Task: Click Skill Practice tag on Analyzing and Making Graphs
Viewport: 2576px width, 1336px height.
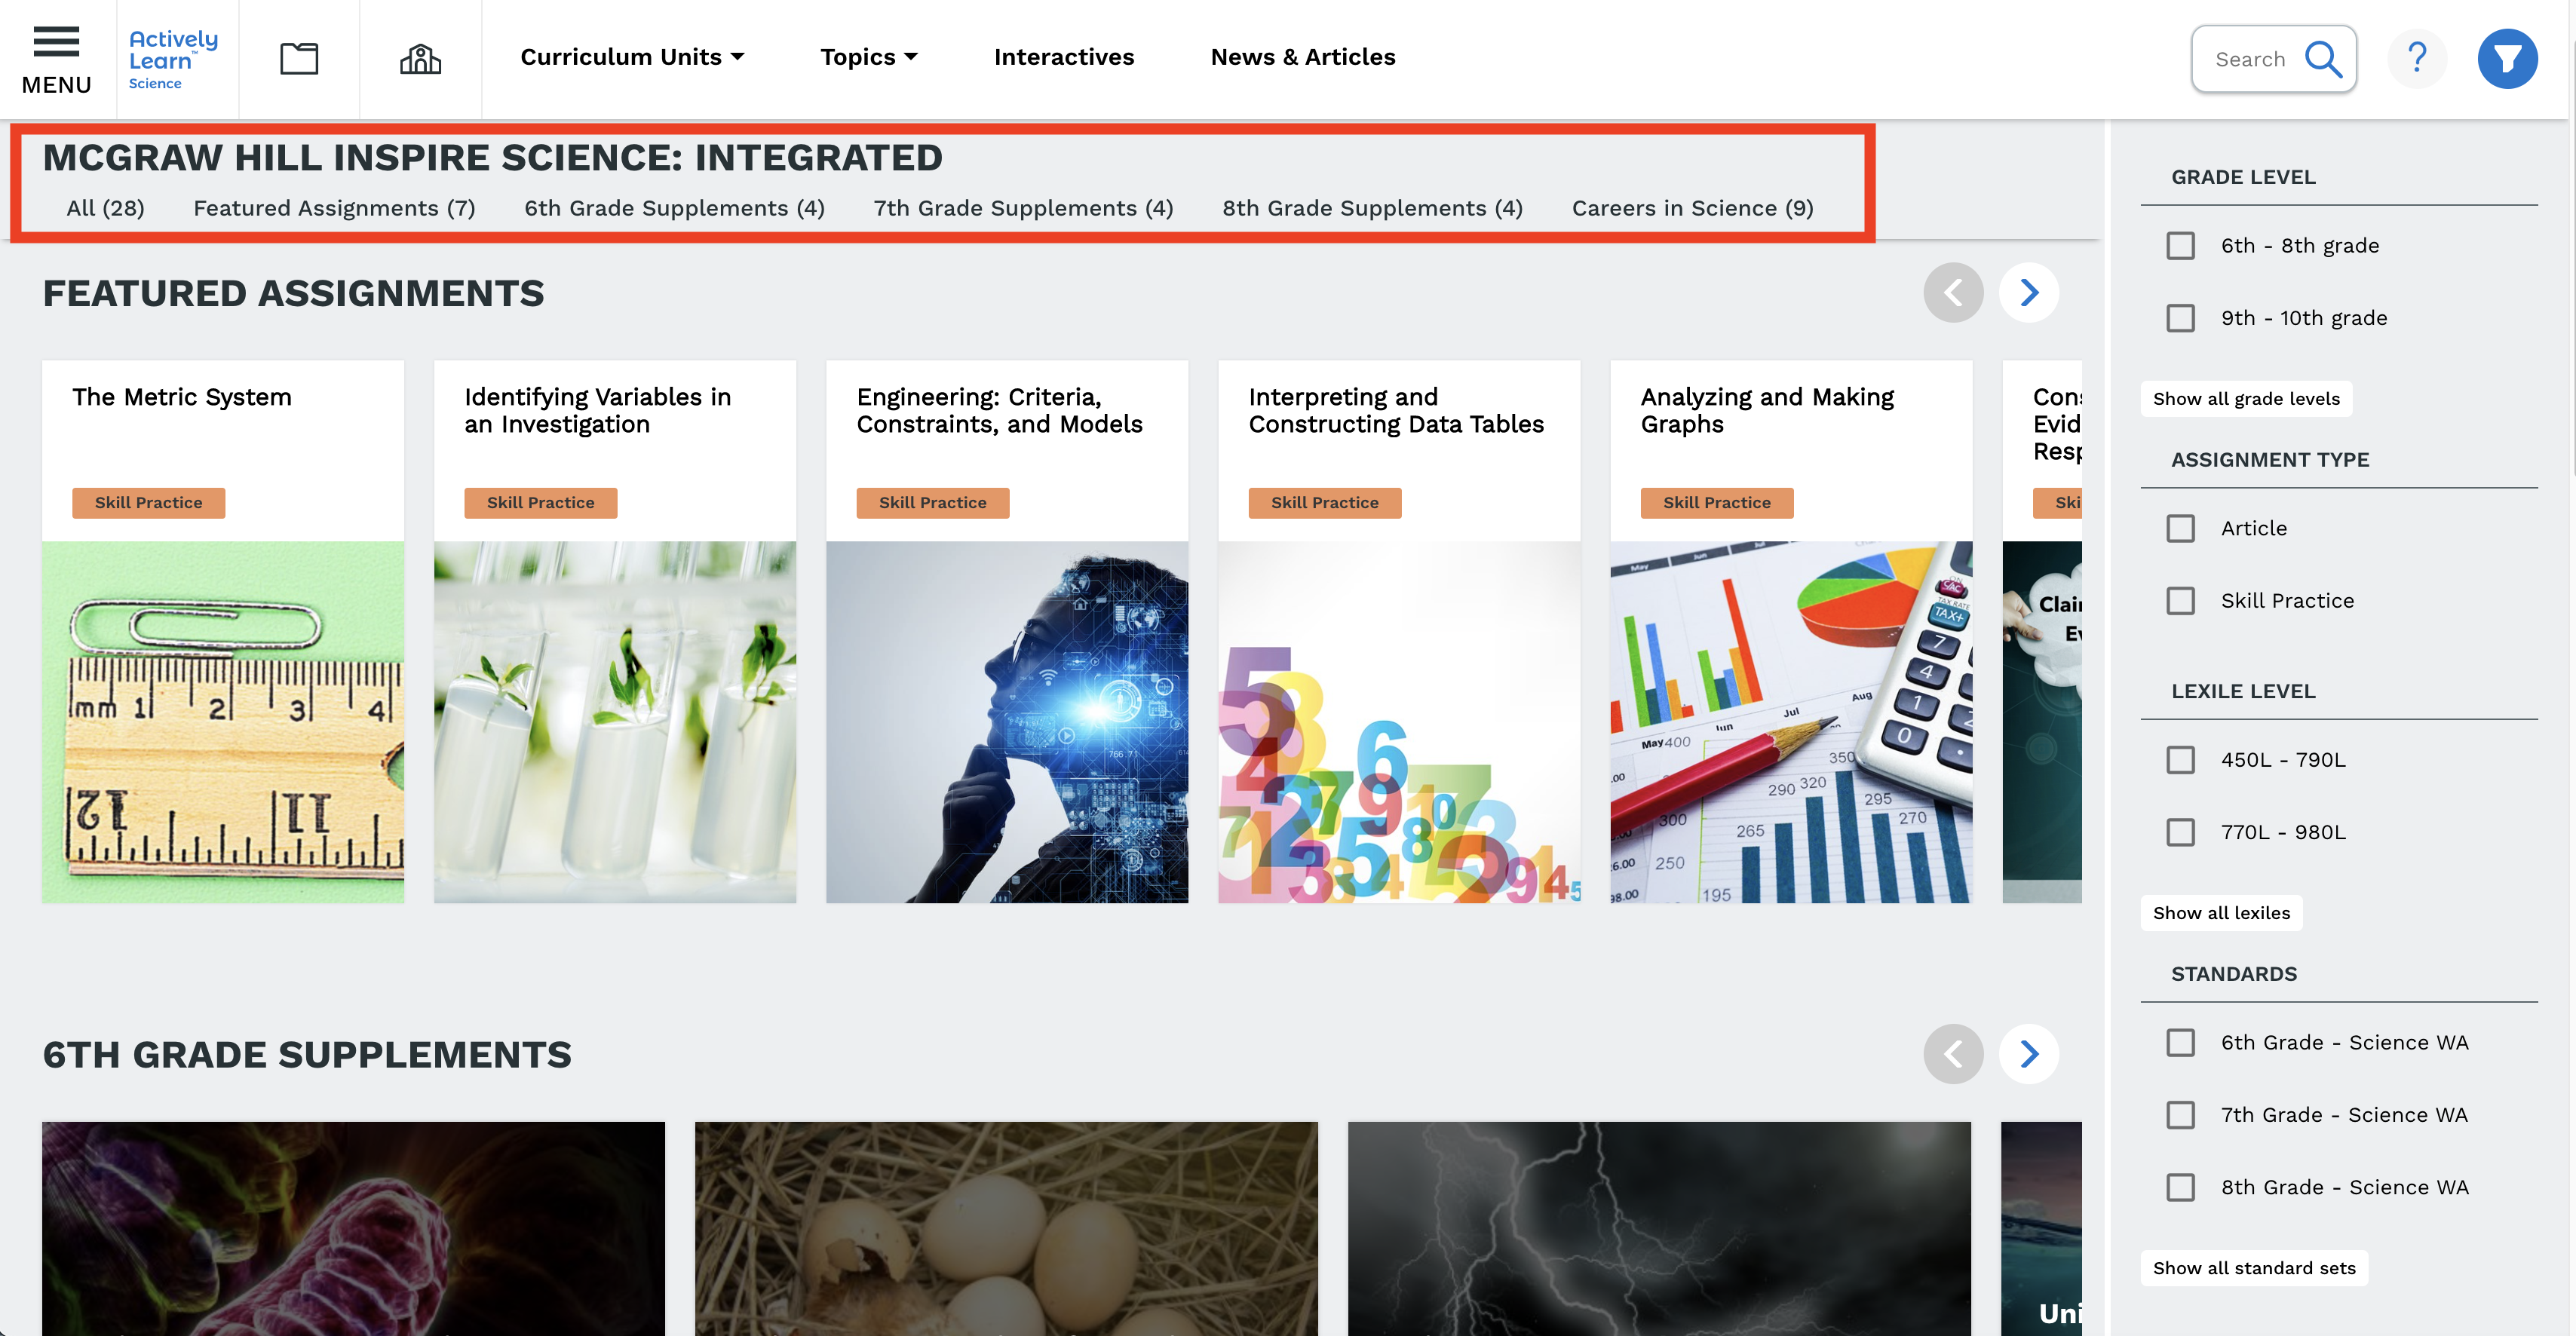Action: tap(1716, 502)
